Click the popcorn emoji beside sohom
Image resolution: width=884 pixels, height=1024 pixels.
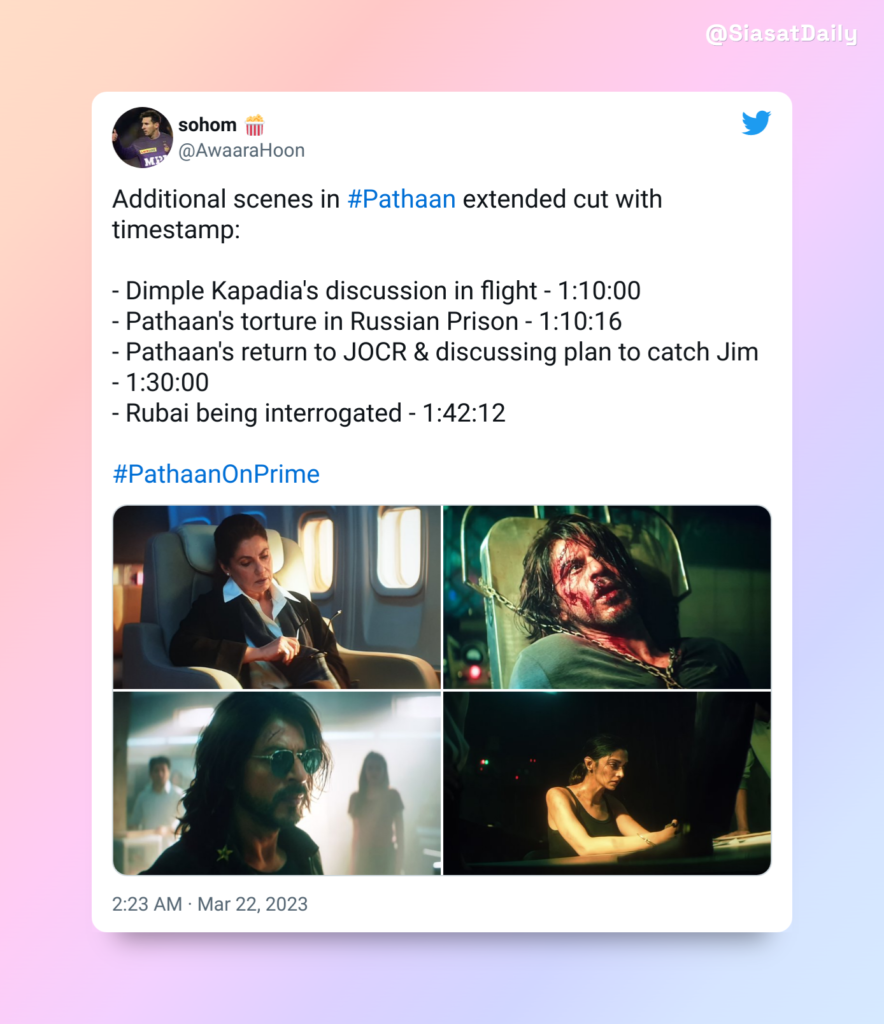(255, 125)
